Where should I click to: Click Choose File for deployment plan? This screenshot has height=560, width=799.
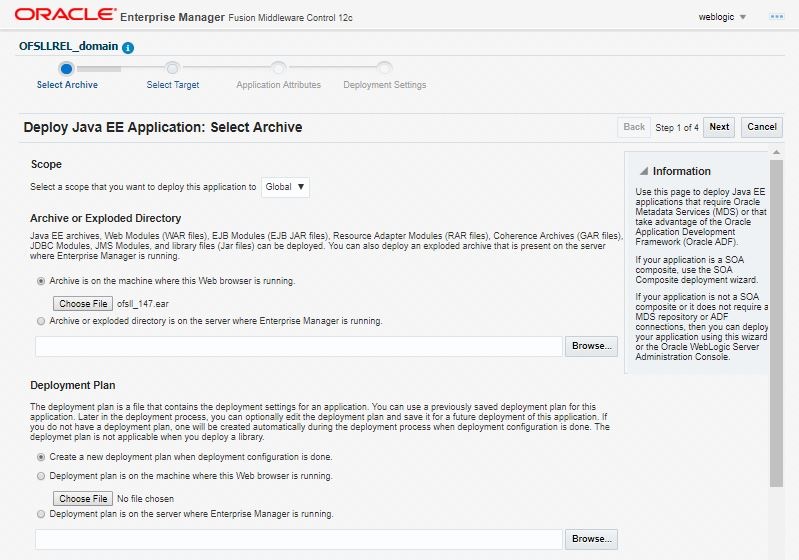point(83,499)
